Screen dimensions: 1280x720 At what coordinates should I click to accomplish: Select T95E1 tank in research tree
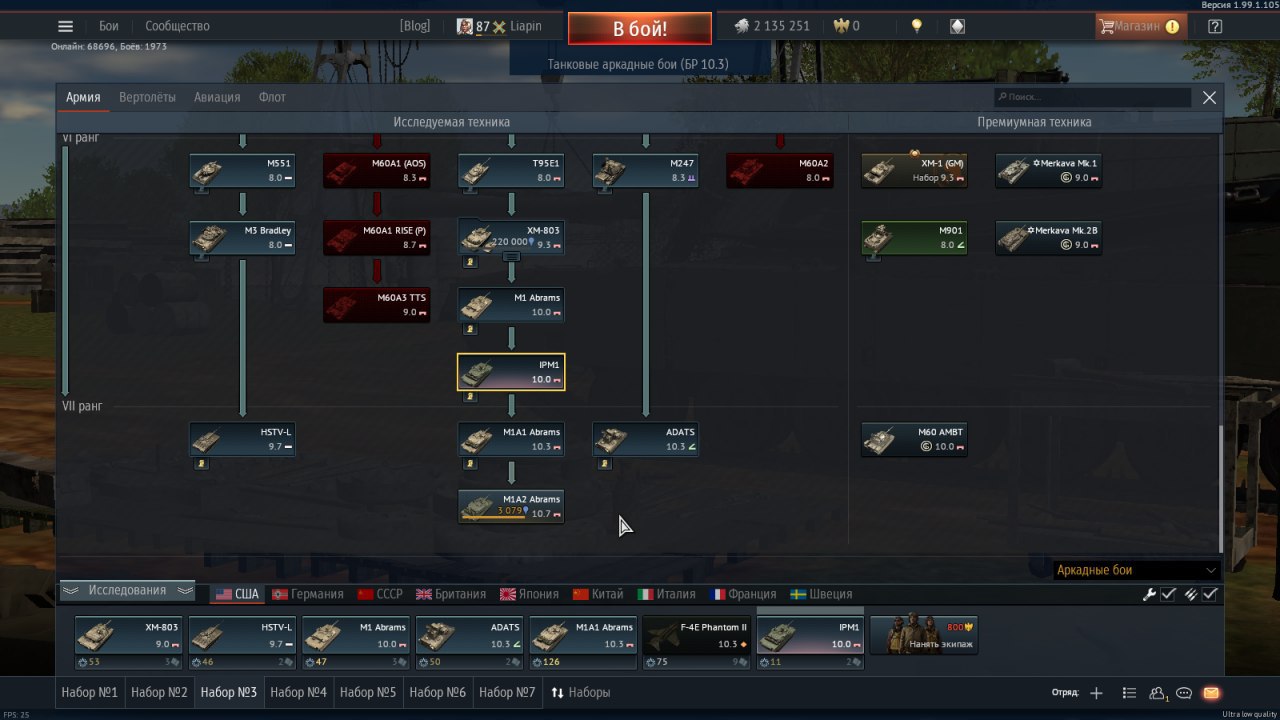[x=511, y=170]
